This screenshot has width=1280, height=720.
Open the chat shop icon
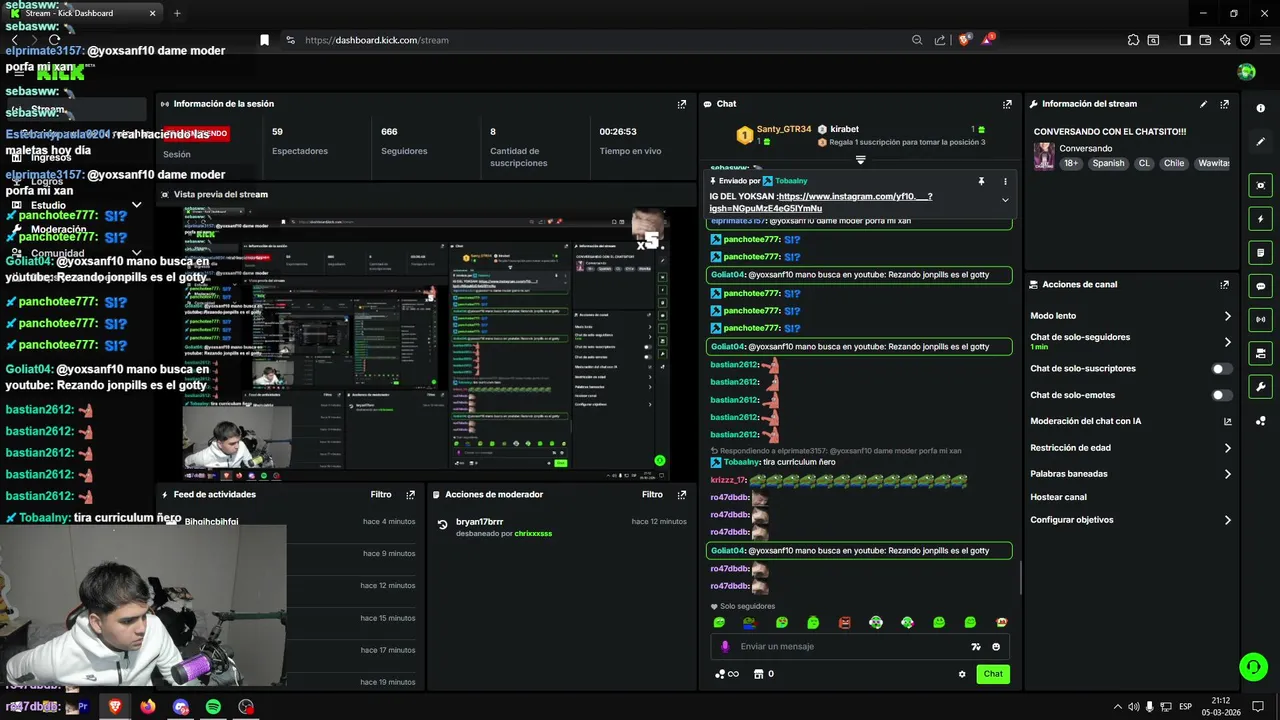(x=758, y=674)
